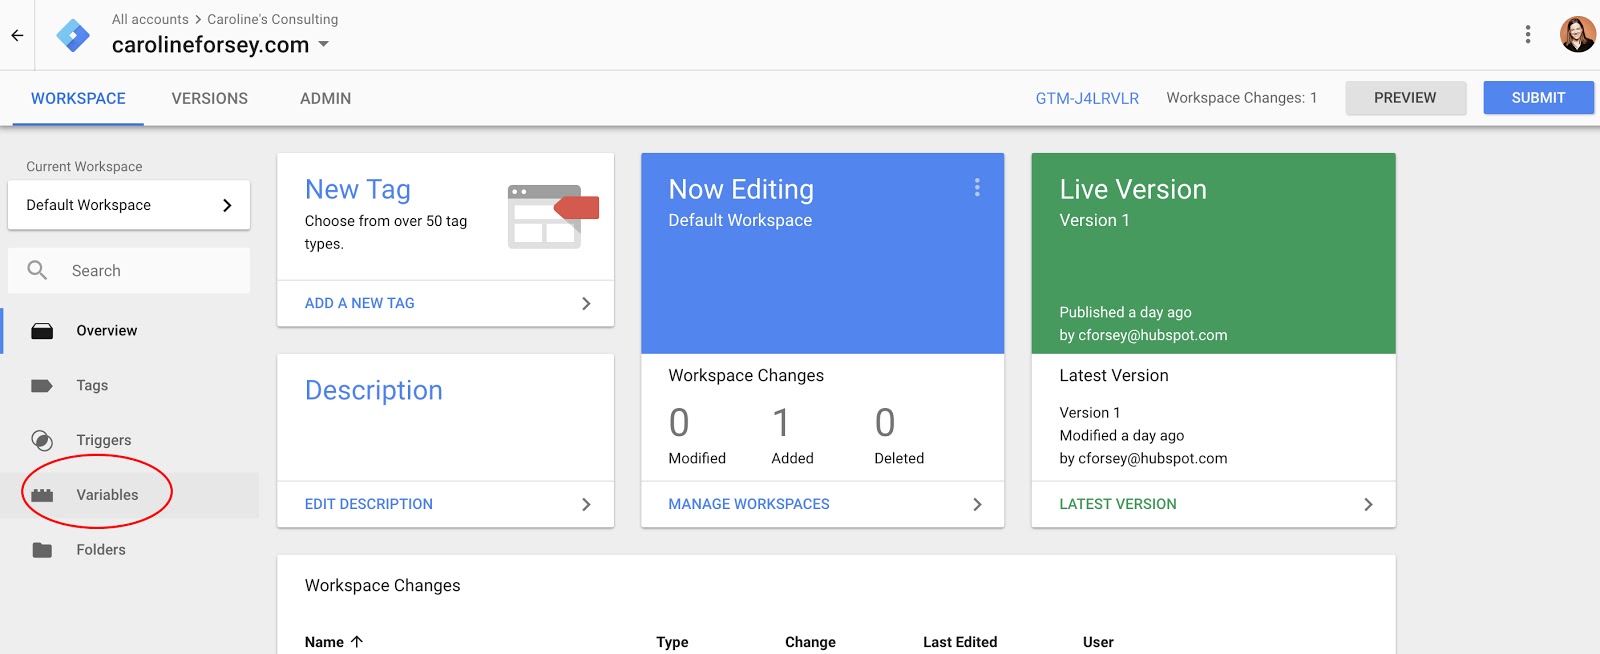Screen dimensions: 1600x654
Task: Click the Triggers icon in sidebar
Action: [42, 440]
